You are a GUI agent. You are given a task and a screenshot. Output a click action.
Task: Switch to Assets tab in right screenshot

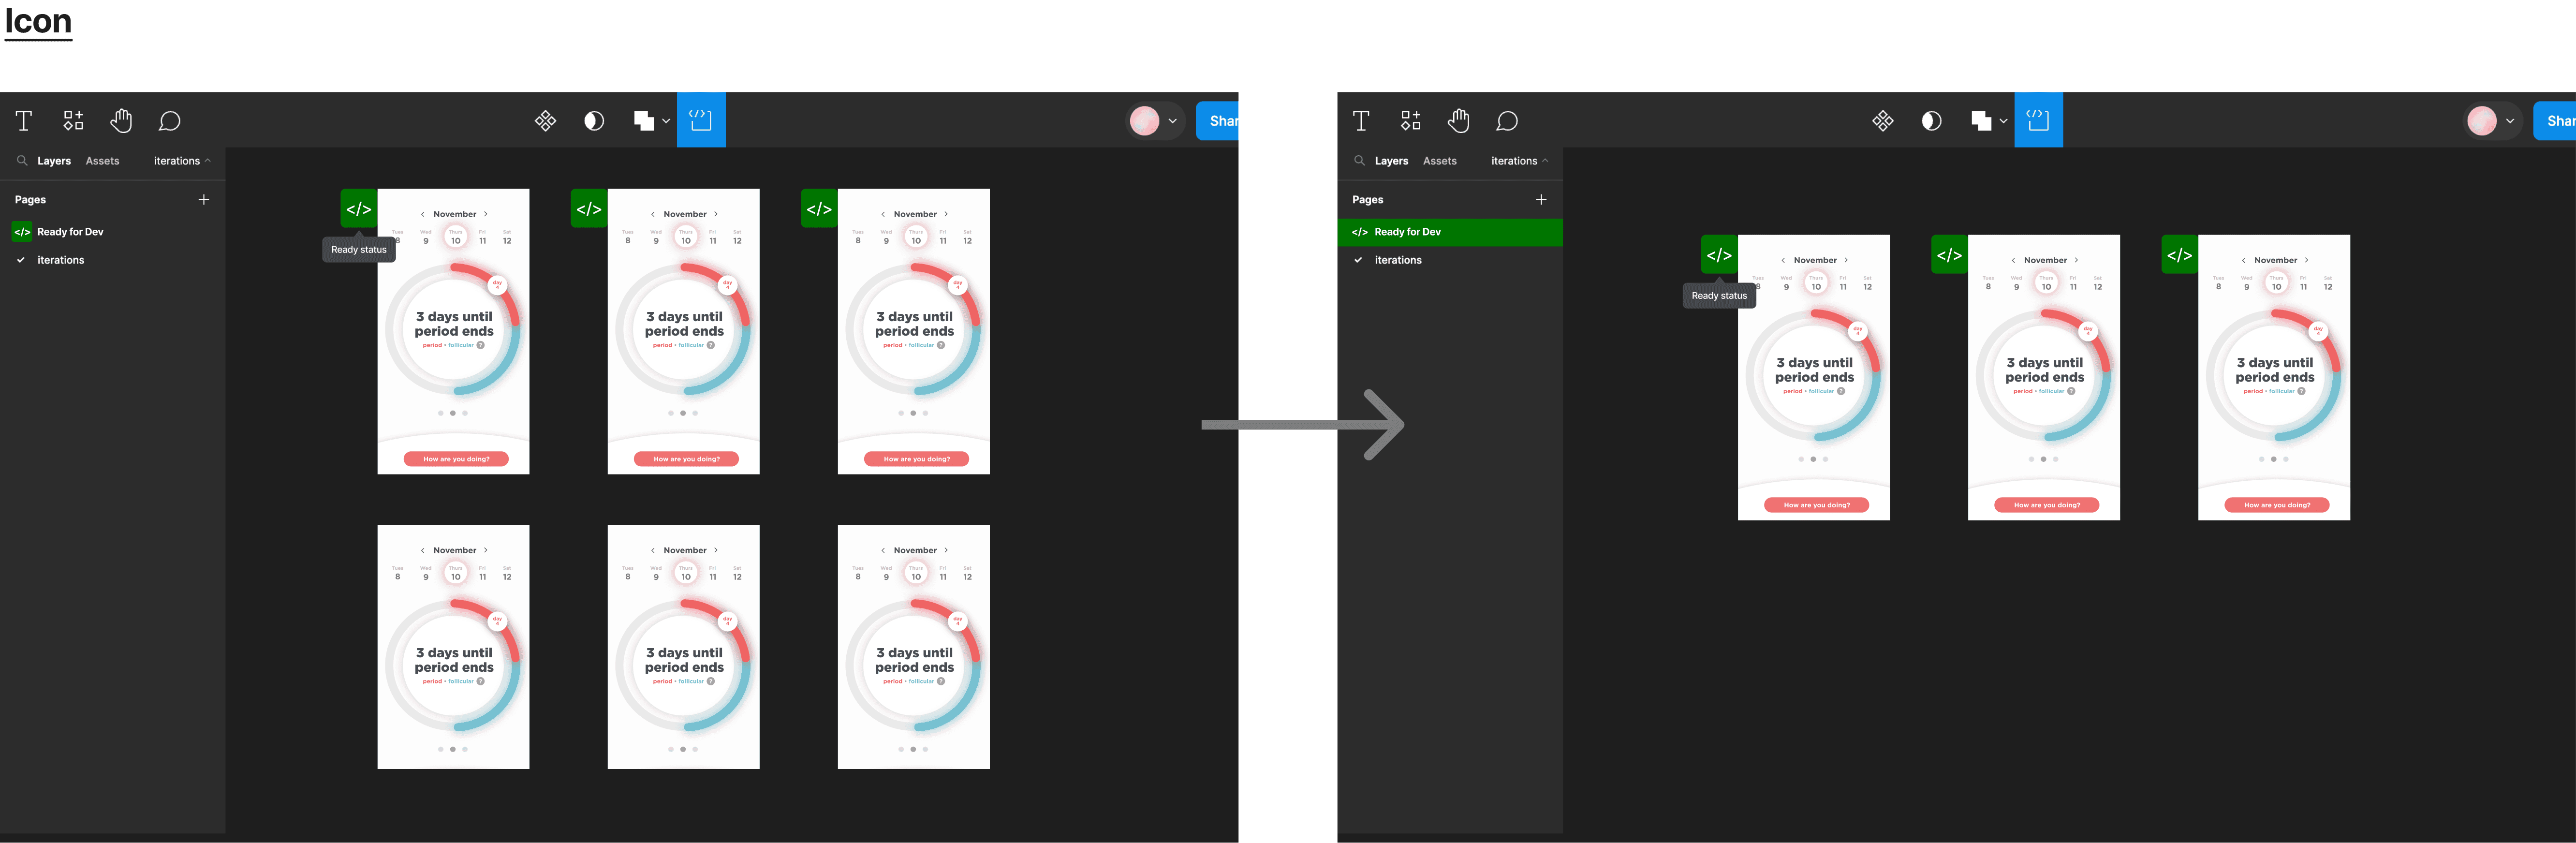coord(1439,161)
